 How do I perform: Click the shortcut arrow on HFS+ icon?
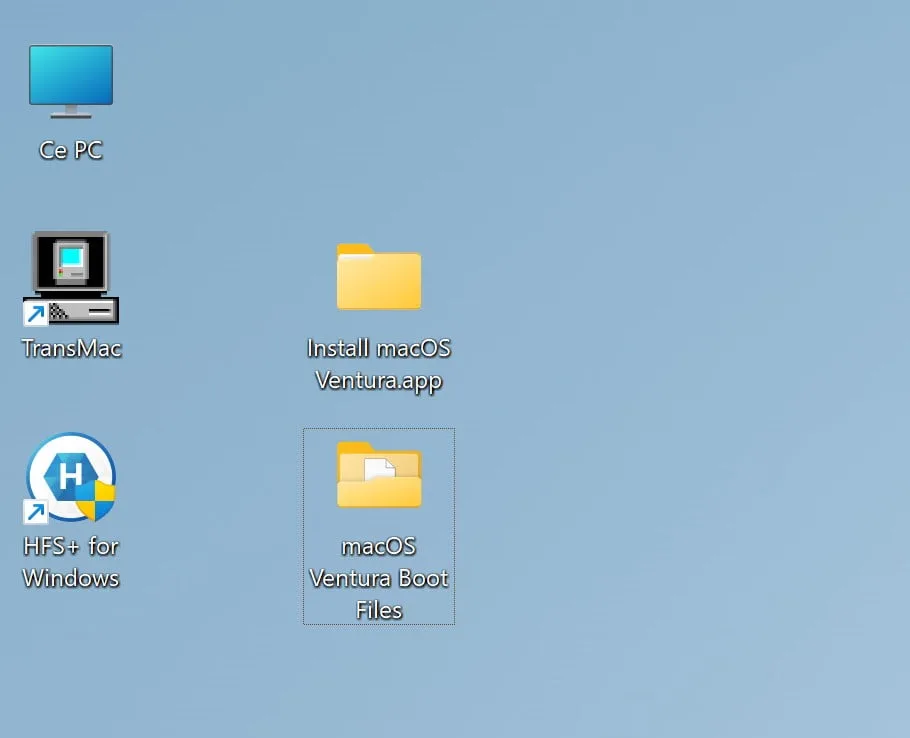point(35,513)
